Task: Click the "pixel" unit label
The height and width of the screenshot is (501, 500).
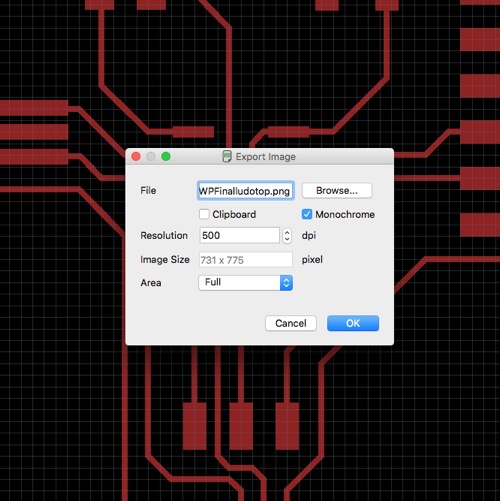Action: (312, 260)
